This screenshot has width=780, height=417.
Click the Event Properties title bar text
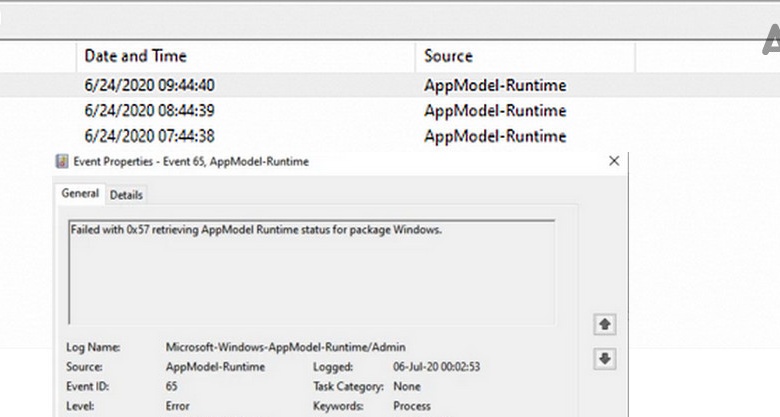pos(192,161)
